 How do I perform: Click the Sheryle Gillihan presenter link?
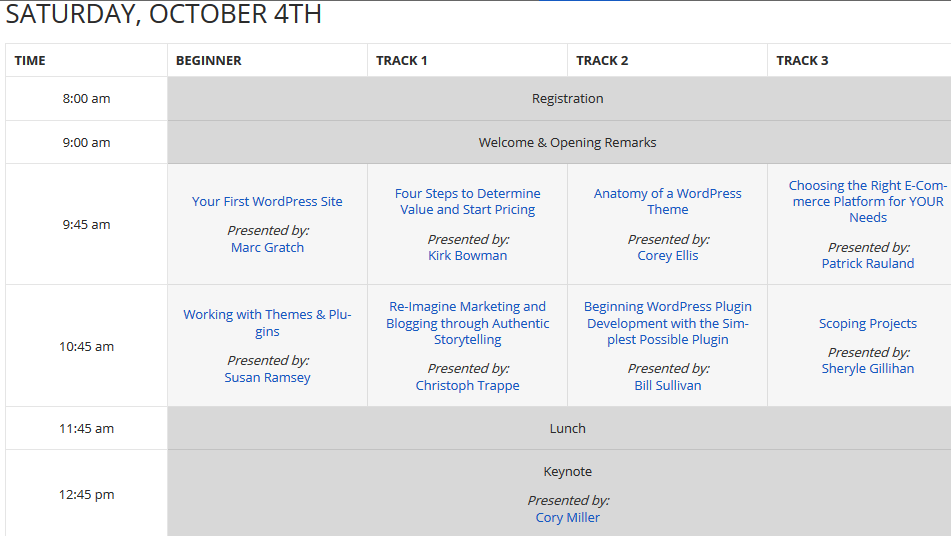coord(867,368)
